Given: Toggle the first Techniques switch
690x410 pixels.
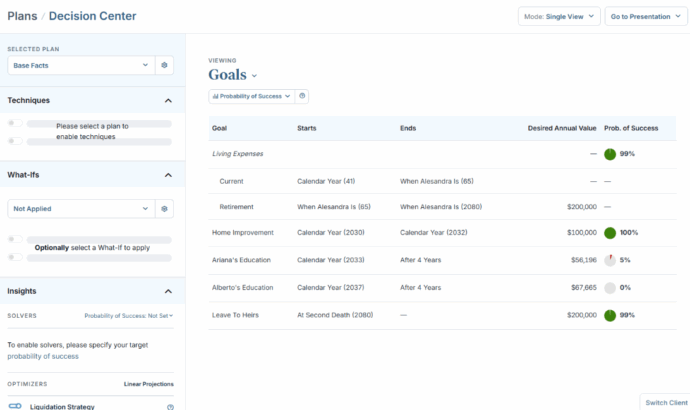Looking at the screenshot, I should tap(15, 124).
